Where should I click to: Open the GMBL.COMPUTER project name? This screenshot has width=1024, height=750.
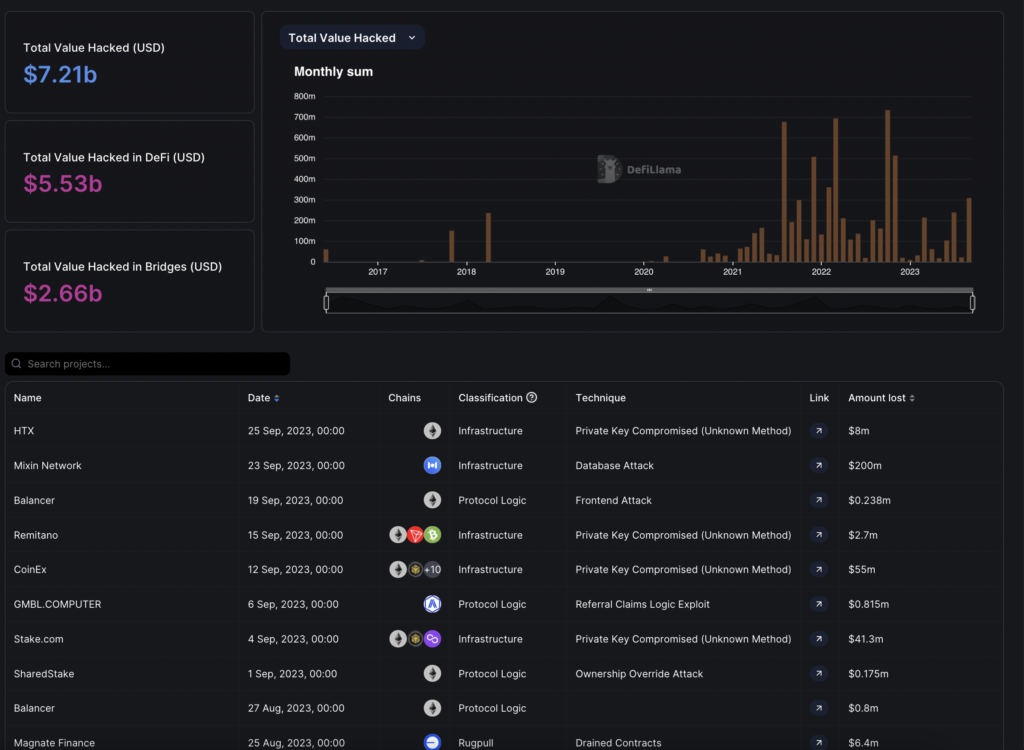pos(57,604)
